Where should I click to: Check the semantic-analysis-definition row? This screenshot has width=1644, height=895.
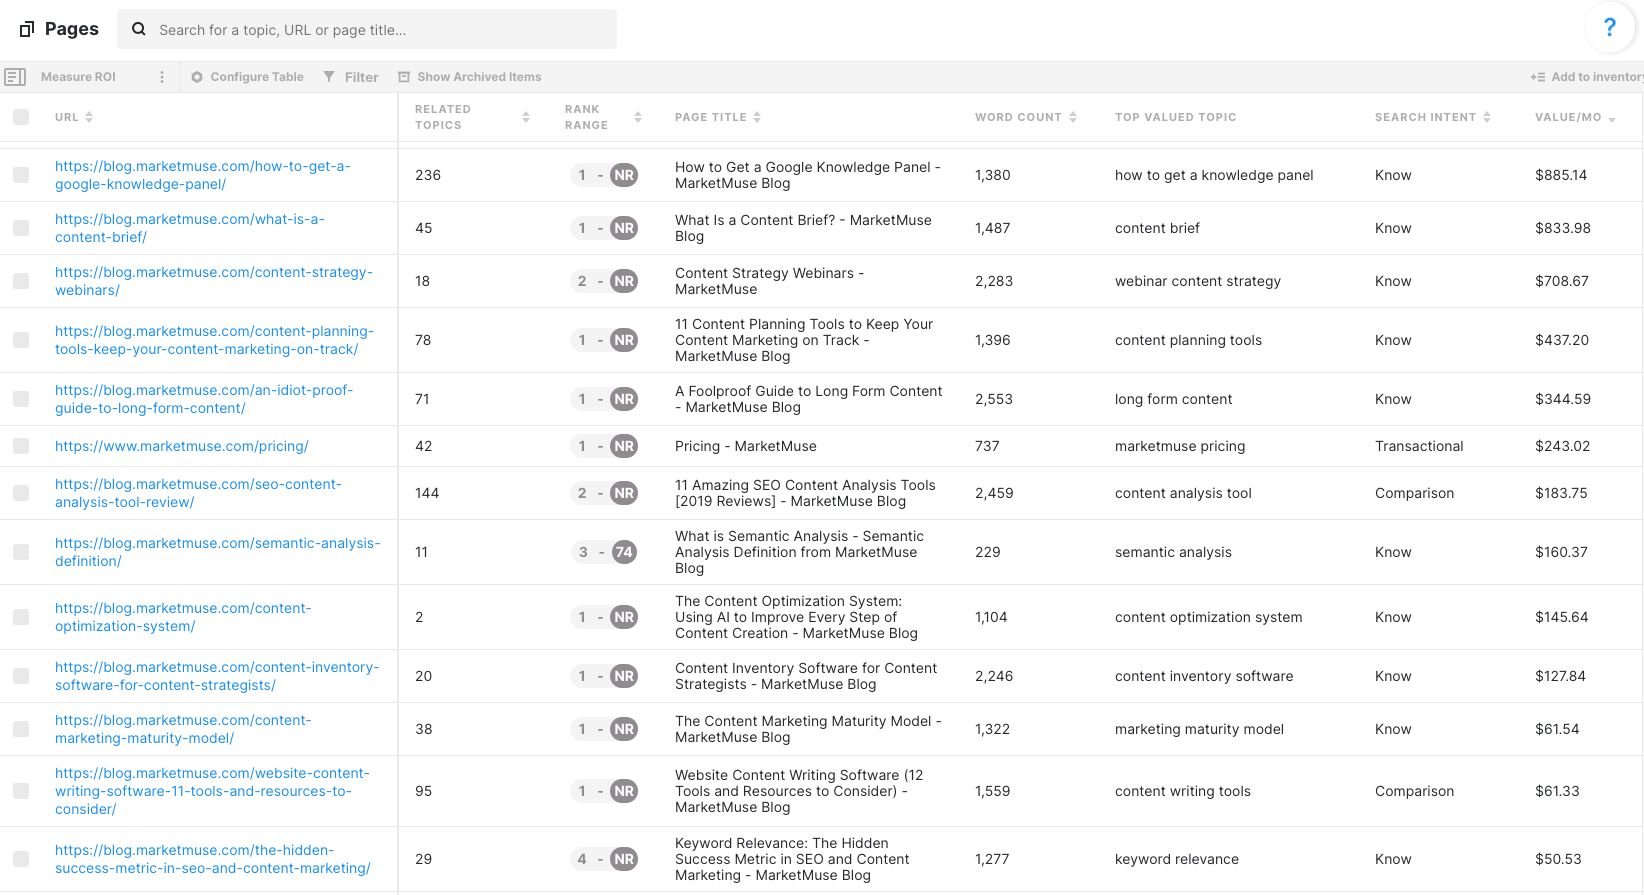pos(21,552)
